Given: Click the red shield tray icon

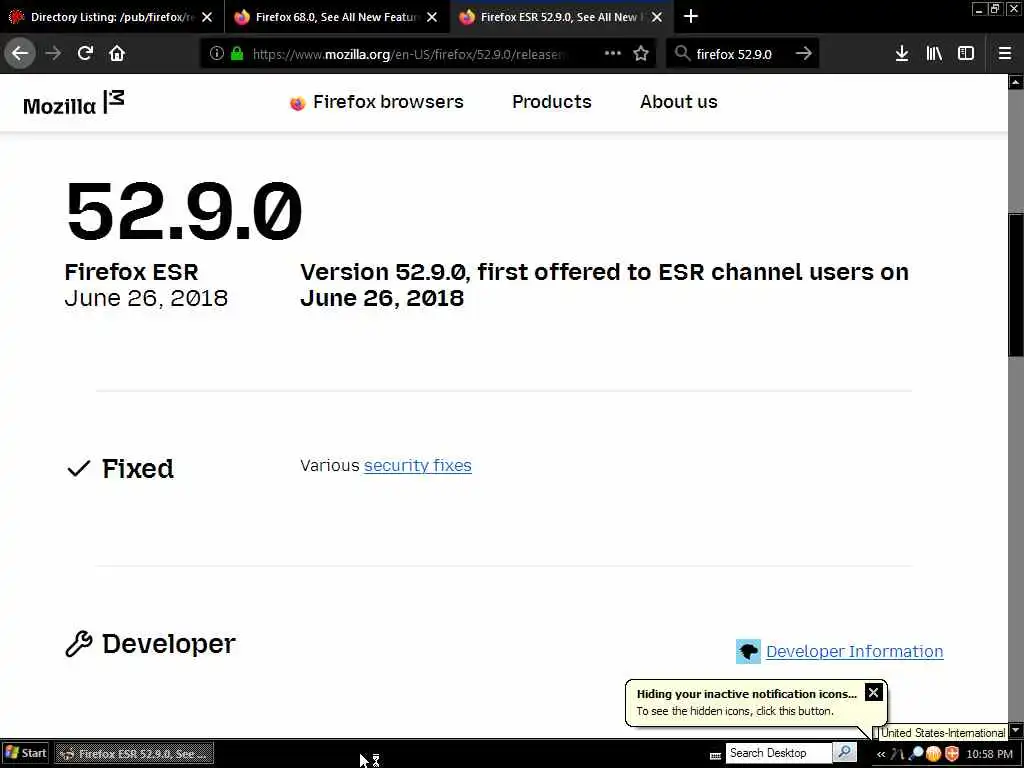Looking at the screenshot, I should pos(952,754).
